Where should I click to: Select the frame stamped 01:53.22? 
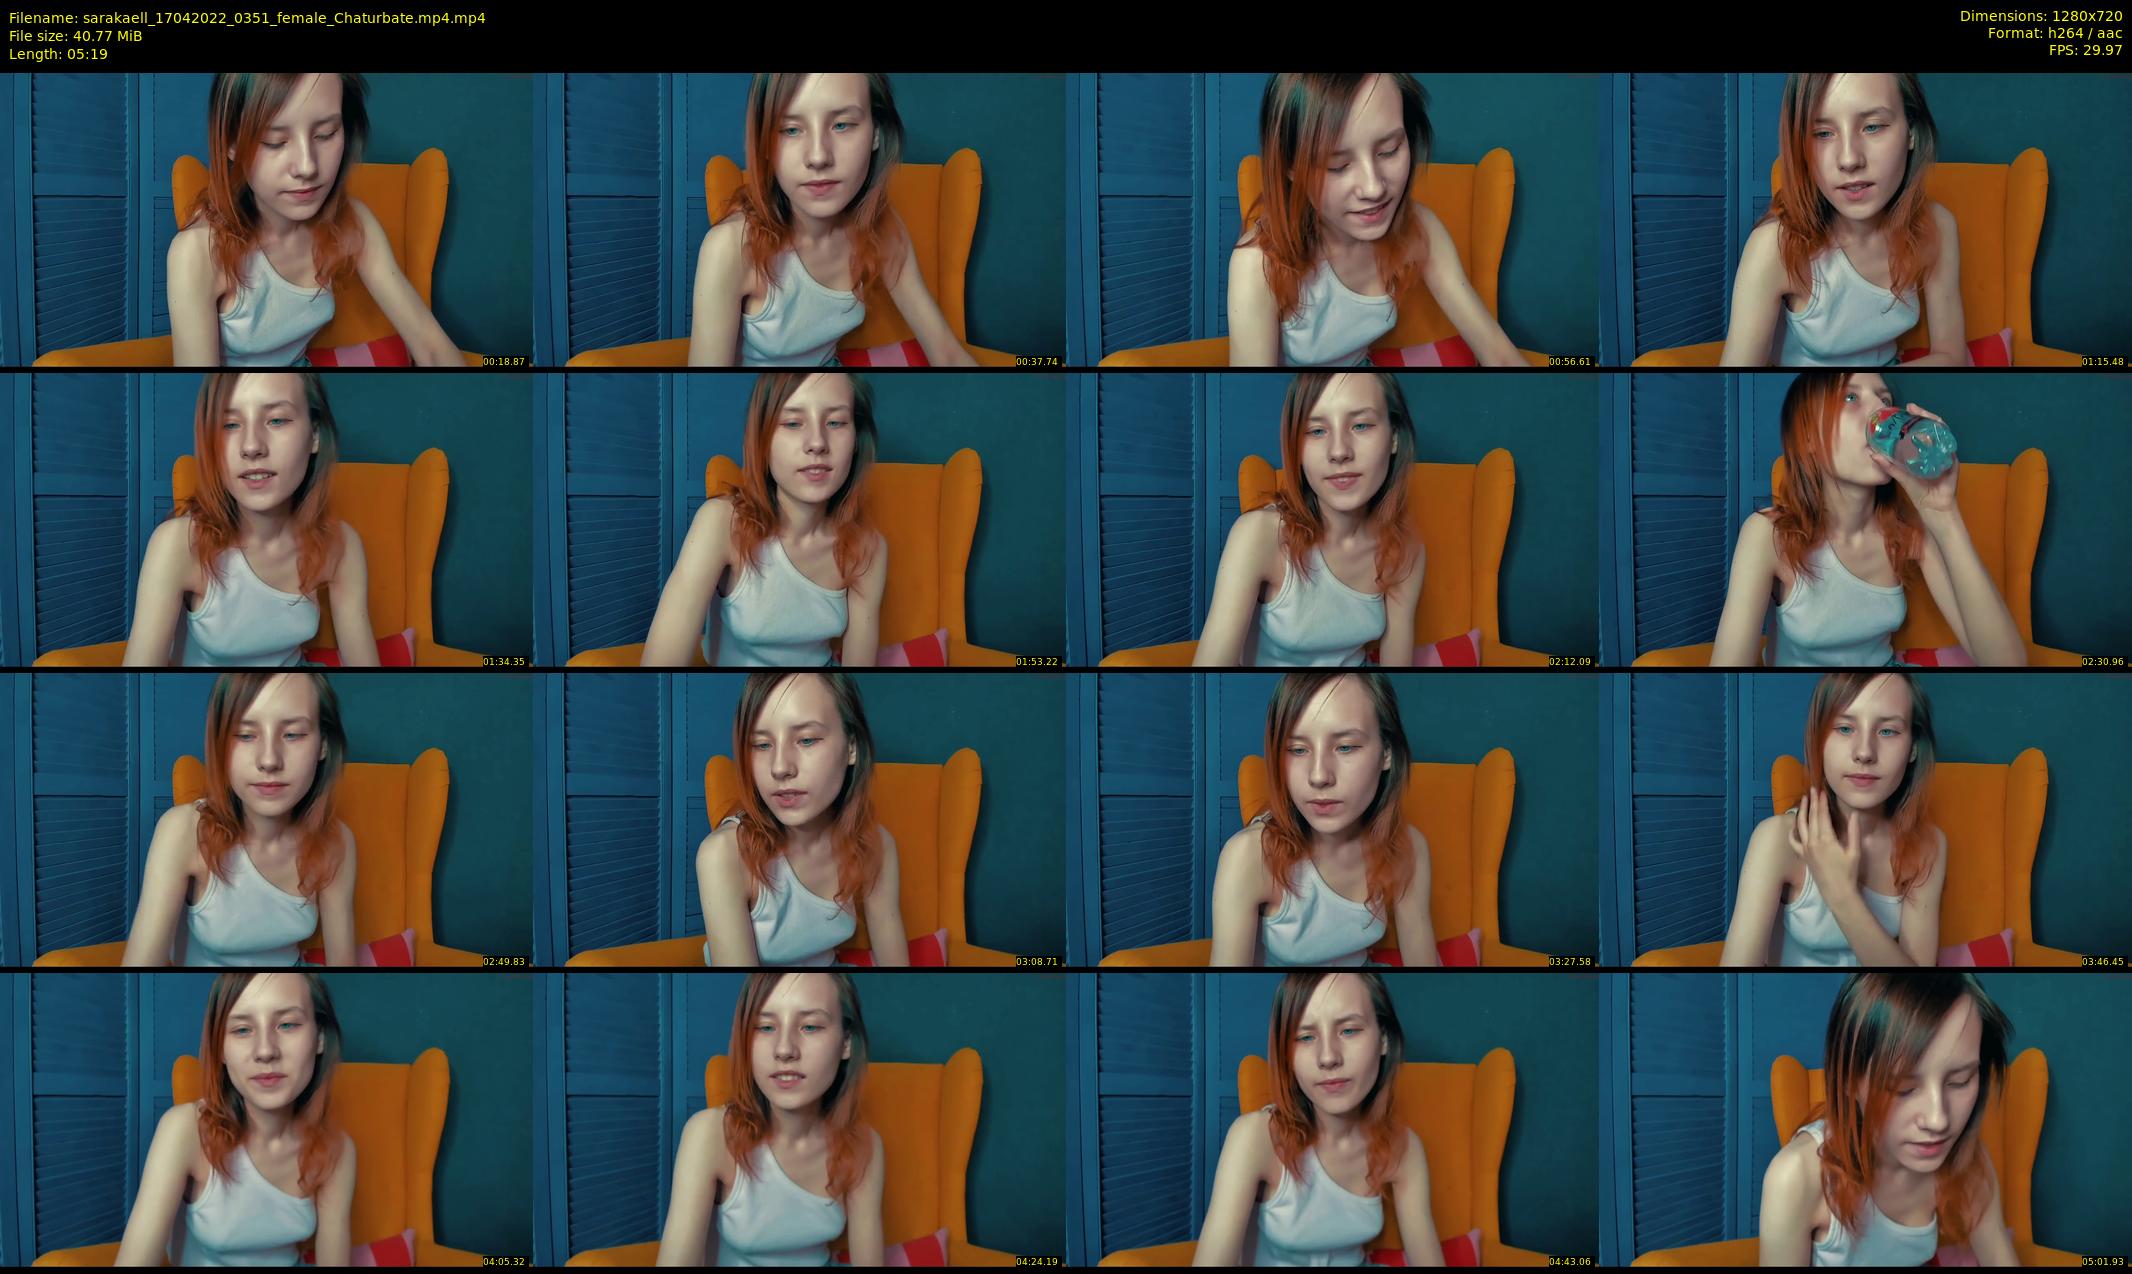click(799, 520)
